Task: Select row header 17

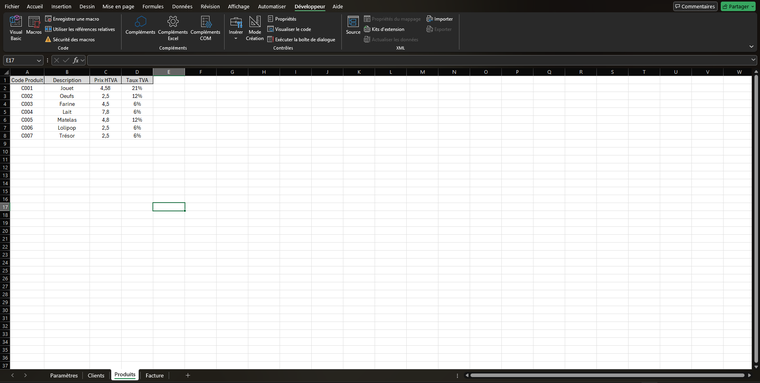Action: 5,207
